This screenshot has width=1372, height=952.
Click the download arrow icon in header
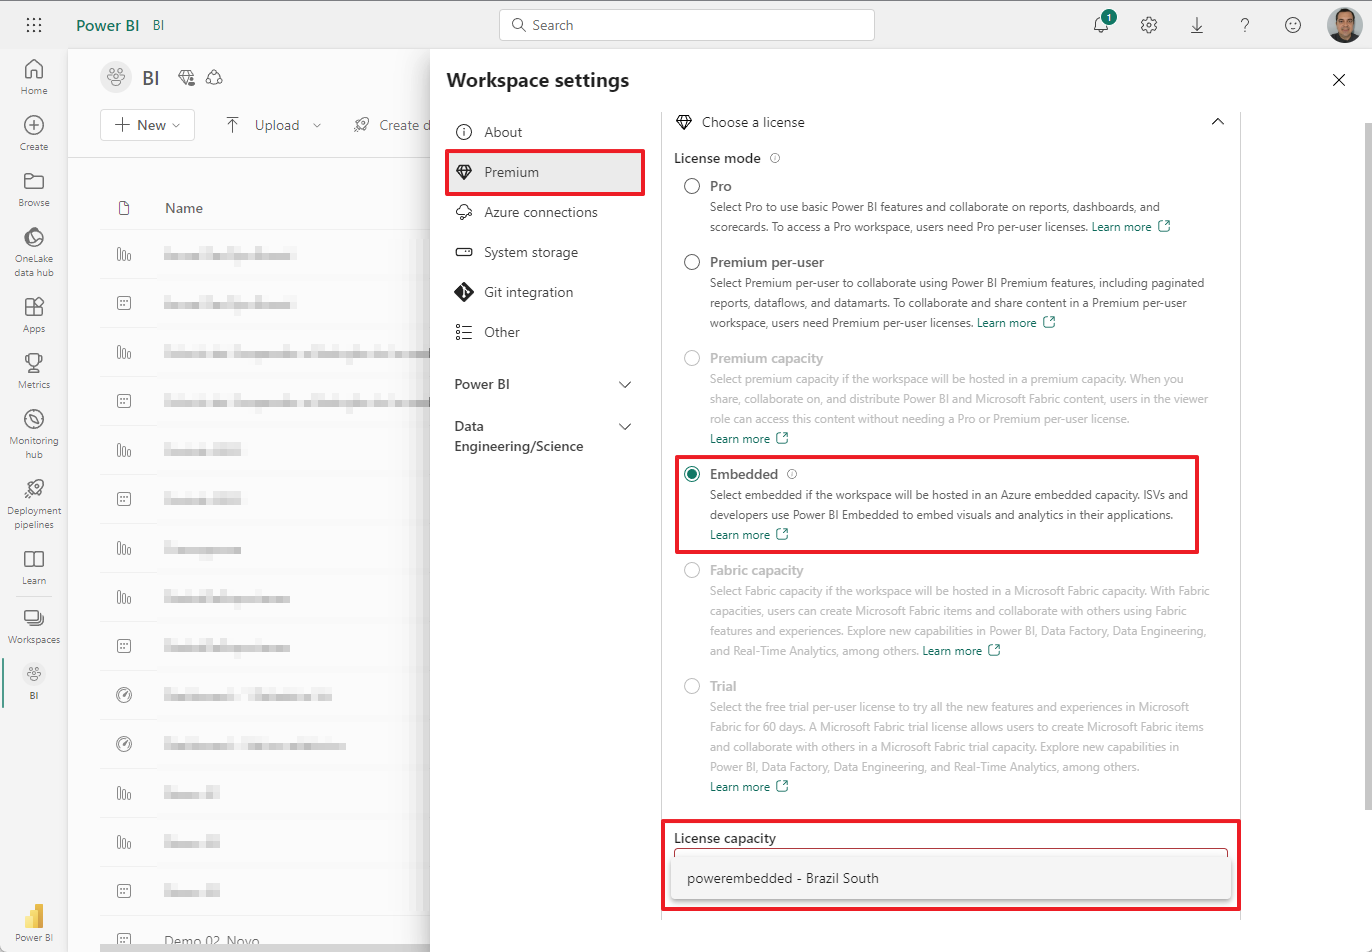pos(1197,25)
